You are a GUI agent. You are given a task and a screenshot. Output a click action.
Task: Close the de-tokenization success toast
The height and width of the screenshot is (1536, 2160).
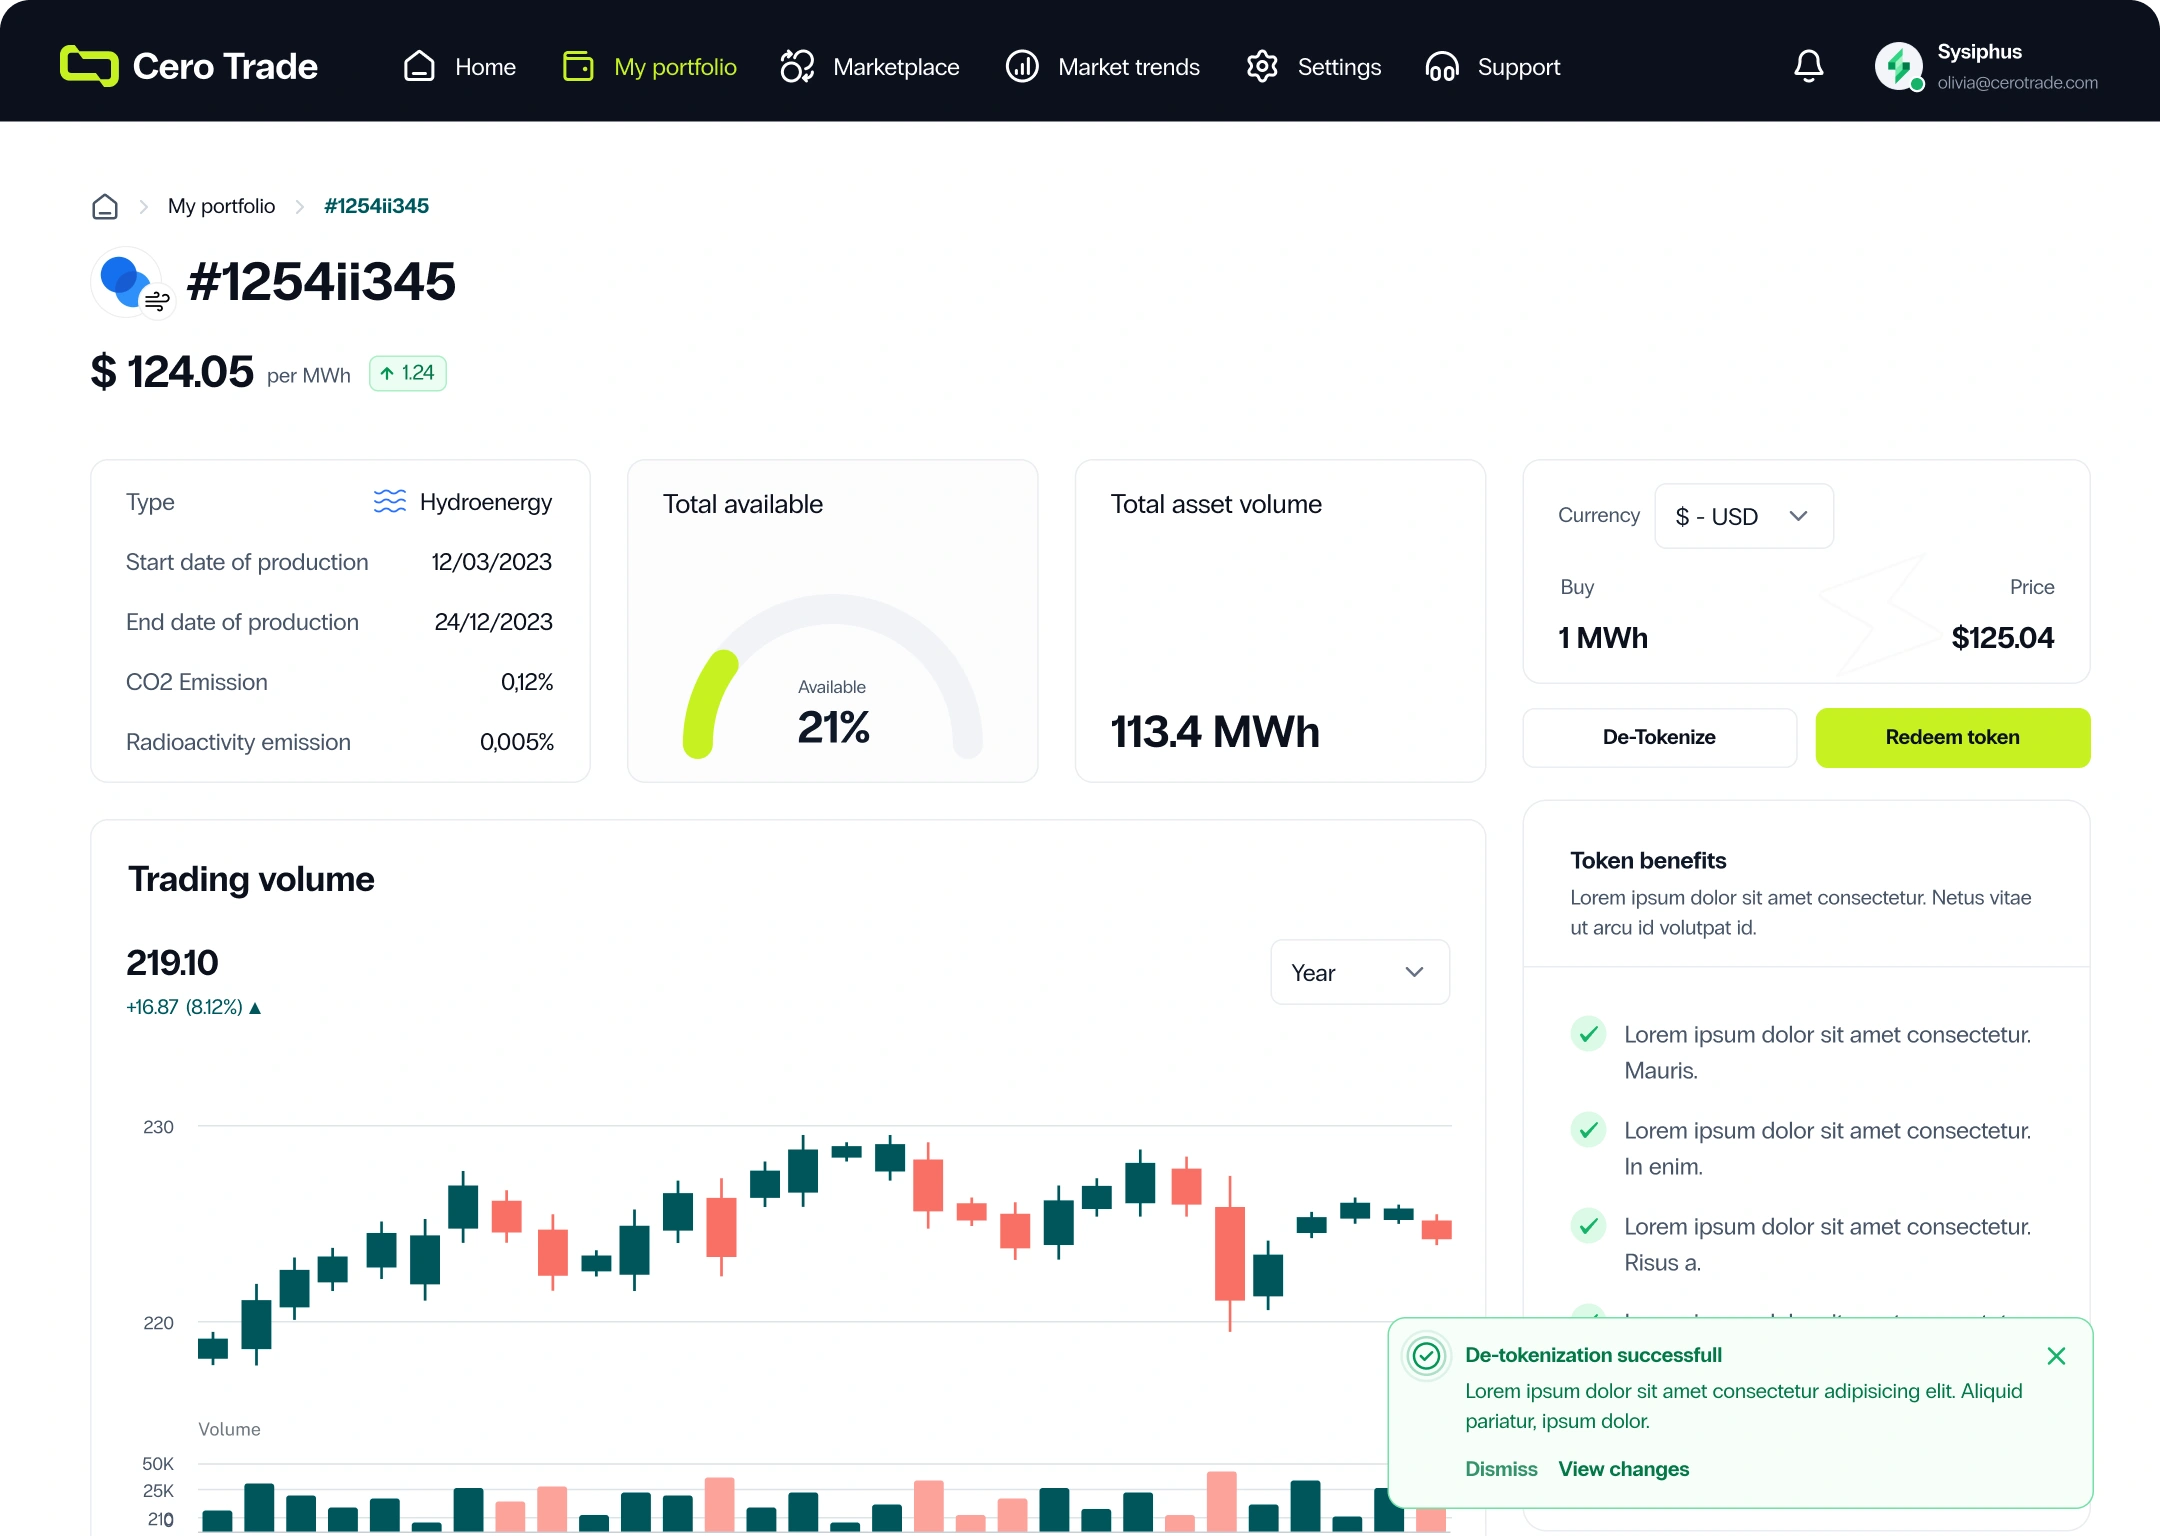(2056, 1356)
